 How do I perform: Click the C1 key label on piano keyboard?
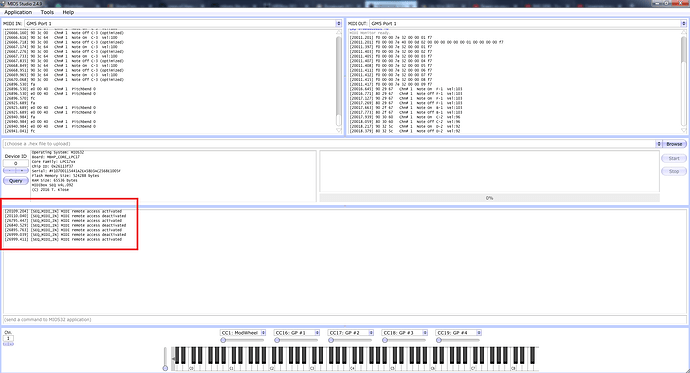click(x=232, y=368)
